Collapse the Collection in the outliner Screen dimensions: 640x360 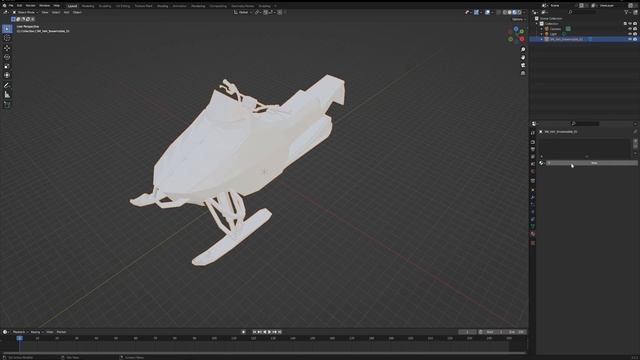point(537,24)
